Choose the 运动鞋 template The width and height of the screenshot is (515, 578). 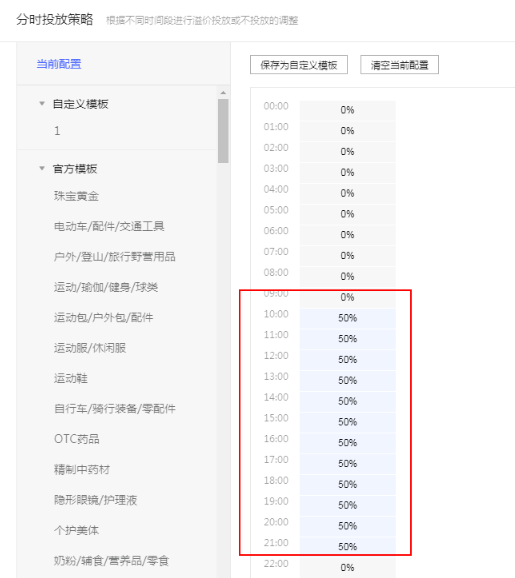(x=71, y=378)
